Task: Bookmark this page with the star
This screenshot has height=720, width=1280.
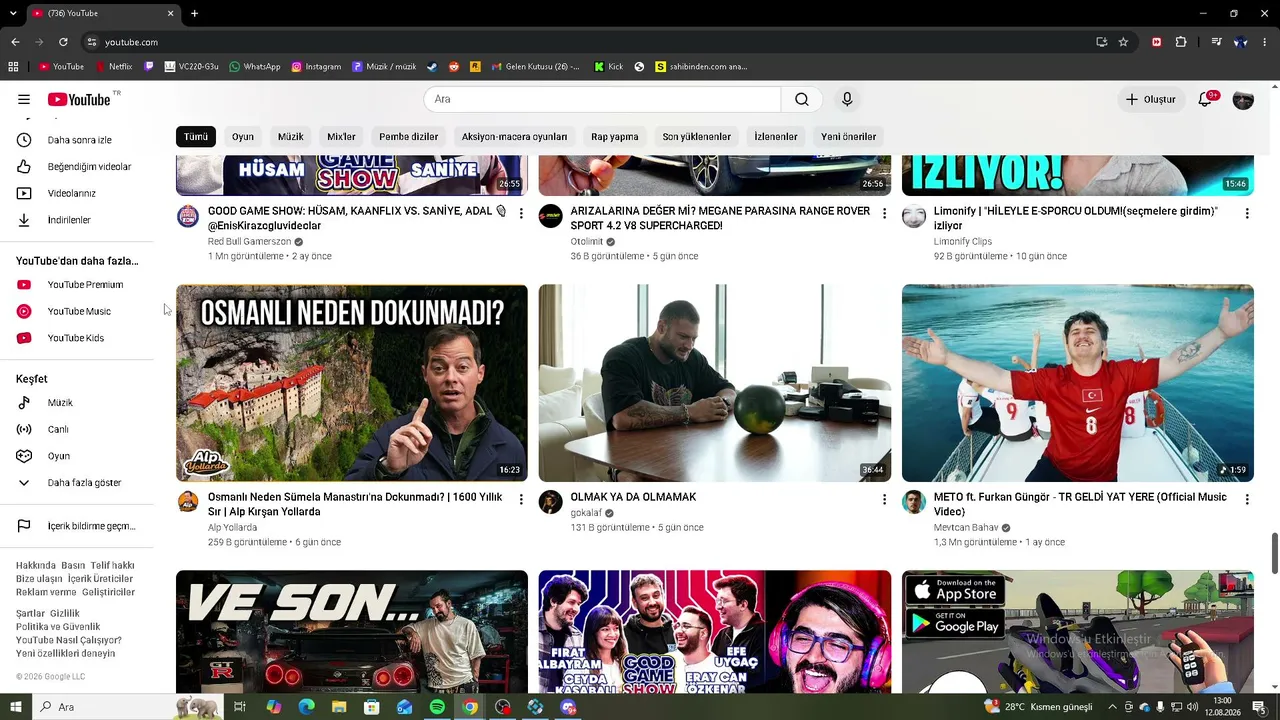Action: [x=1123, y=42]
